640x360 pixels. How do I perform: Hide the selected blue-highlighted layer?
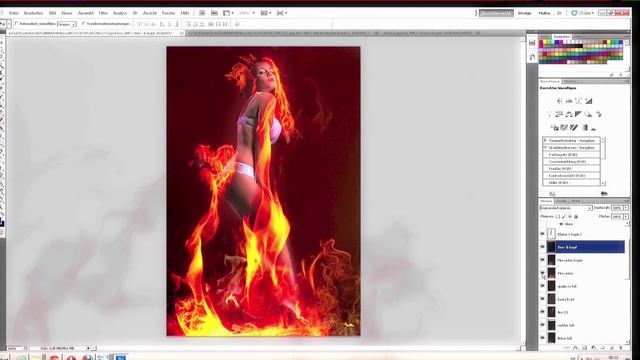click(x=542, y=247)
